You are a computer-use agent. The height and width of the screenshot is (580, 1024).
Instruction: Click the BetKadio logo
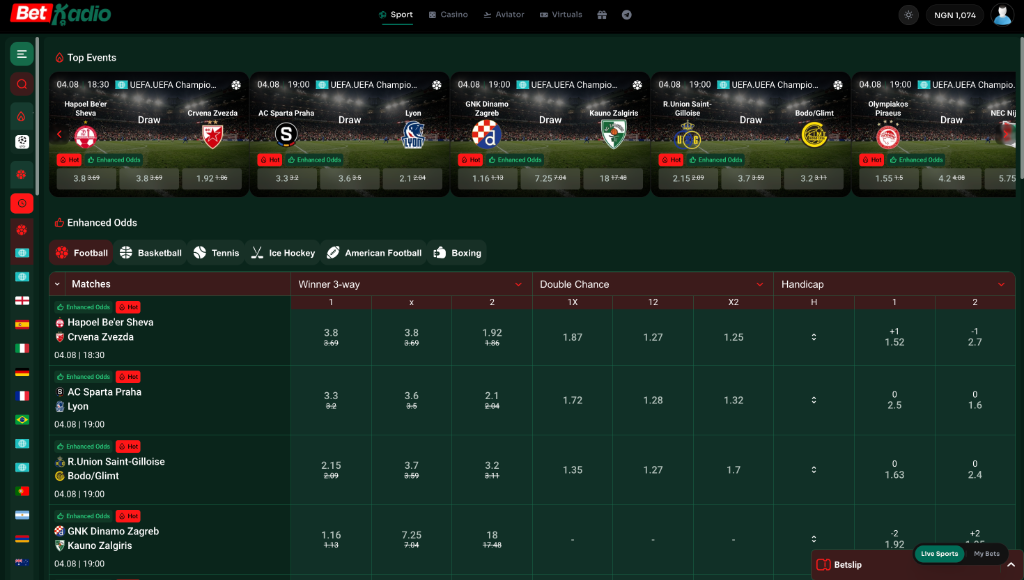[60, 14]
